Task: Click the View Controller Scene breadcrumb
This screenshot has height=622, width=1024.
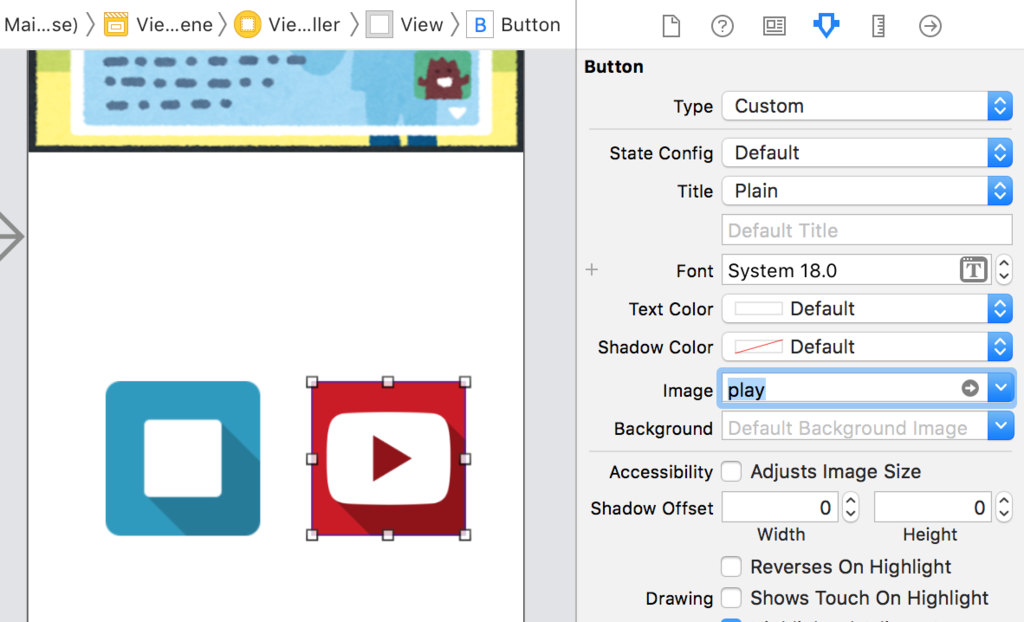Action: pyautogui.click(x=159, y=25)
